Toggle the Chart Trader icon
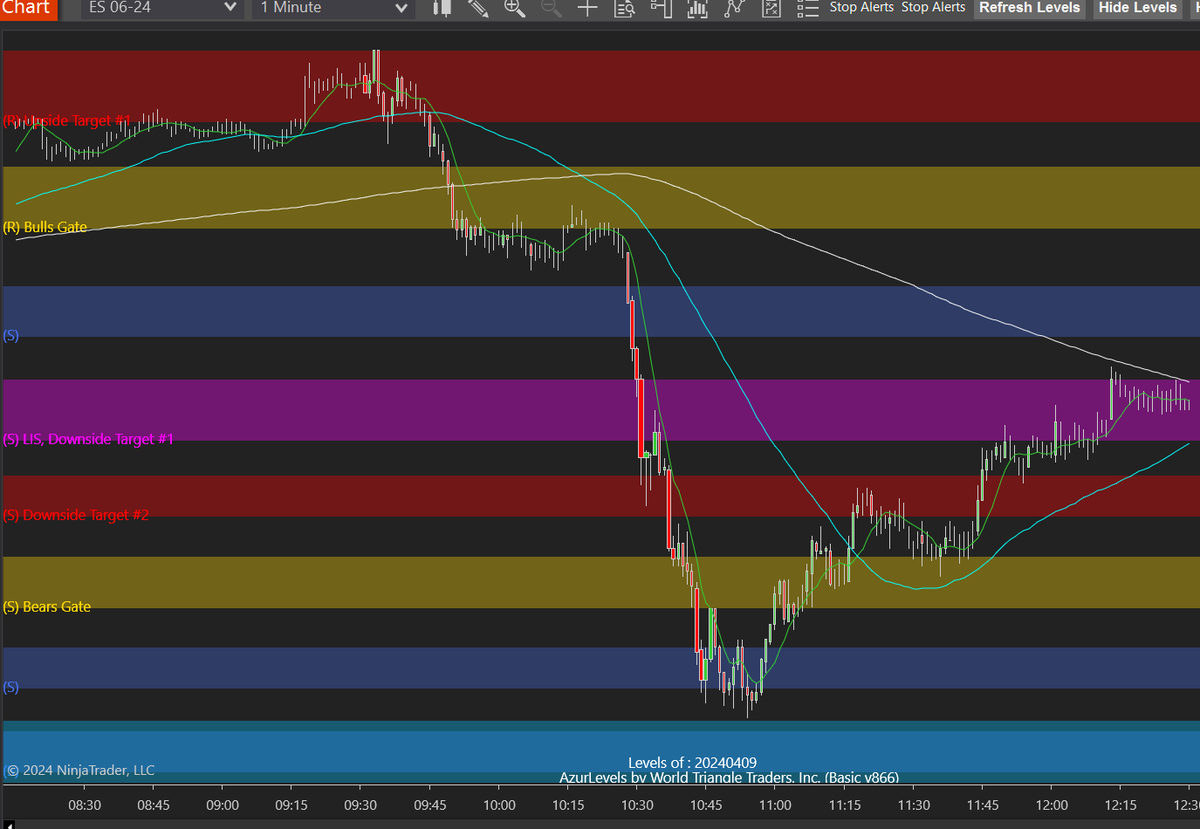The image size is (1200, 829). click(660, 8)
